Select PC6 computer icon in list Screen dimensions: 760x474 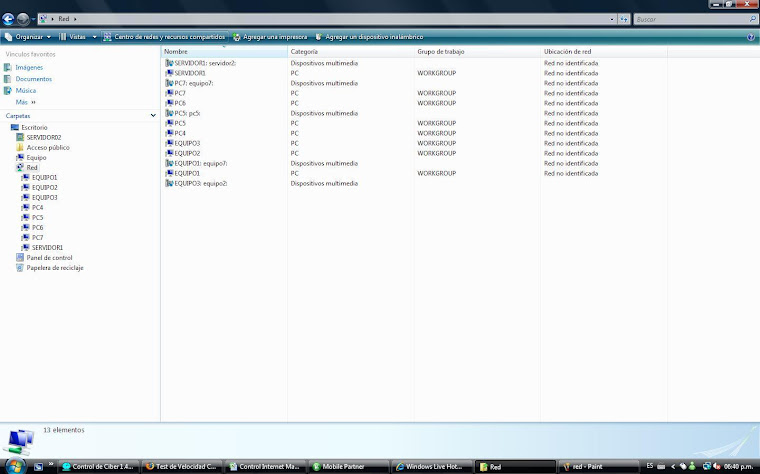[169, 103]
